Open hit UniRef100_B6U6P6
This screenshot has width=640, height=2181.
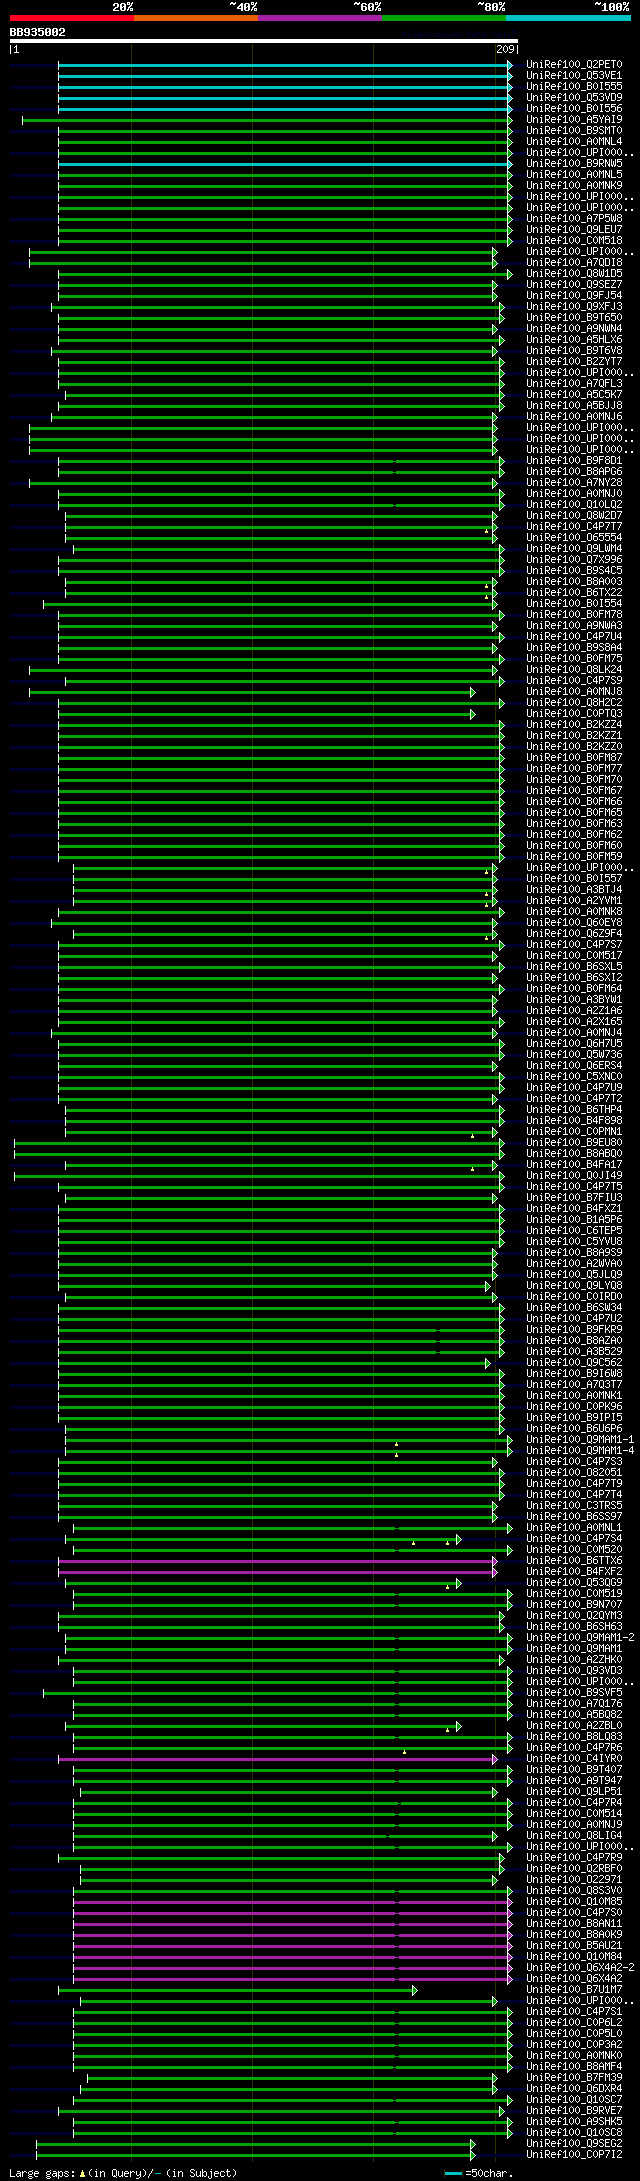point(574,1429)
